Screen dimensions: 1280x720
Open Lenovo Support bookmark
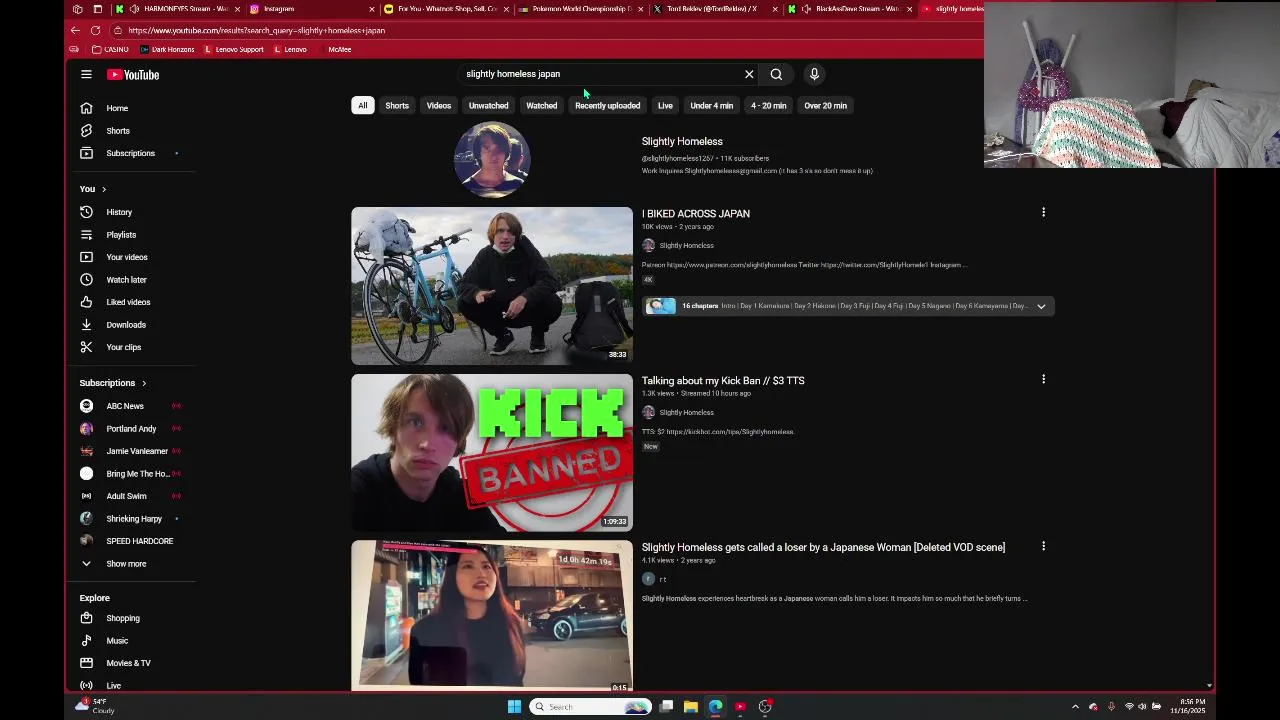pyautogui.click(x=234, y=49)
